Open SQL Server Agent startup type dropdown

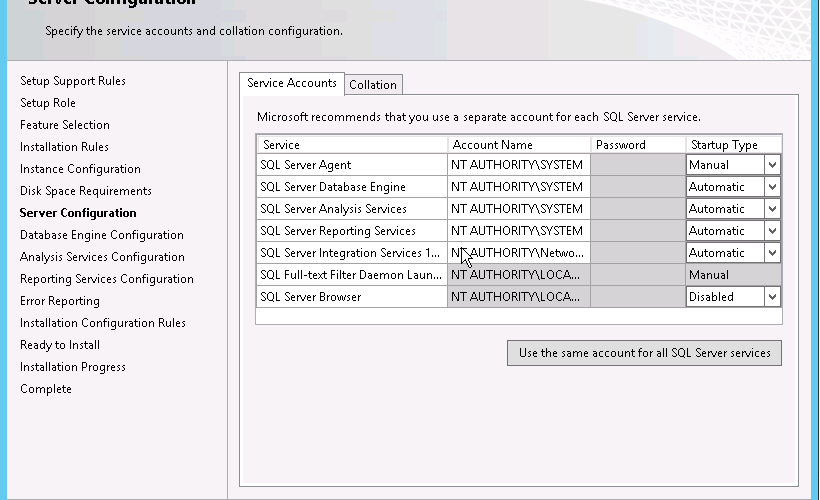click(x=771, y=165)
